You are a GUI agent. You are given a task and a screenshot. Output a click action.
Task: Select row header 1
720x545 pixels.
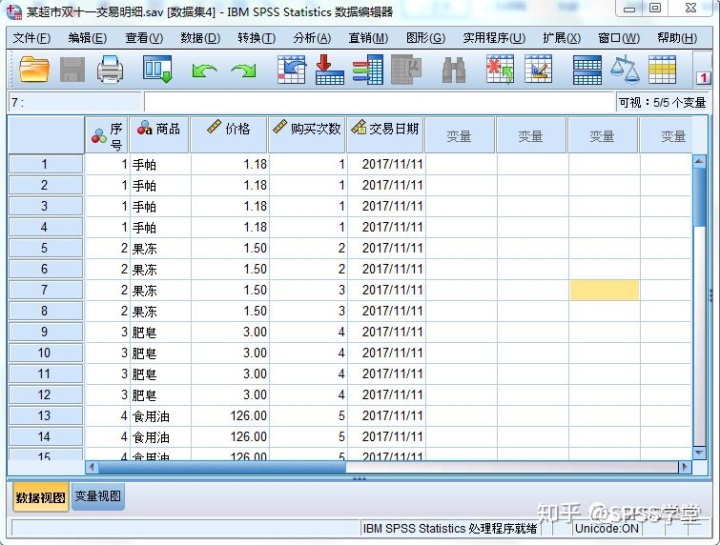click(x=45, y=164)
